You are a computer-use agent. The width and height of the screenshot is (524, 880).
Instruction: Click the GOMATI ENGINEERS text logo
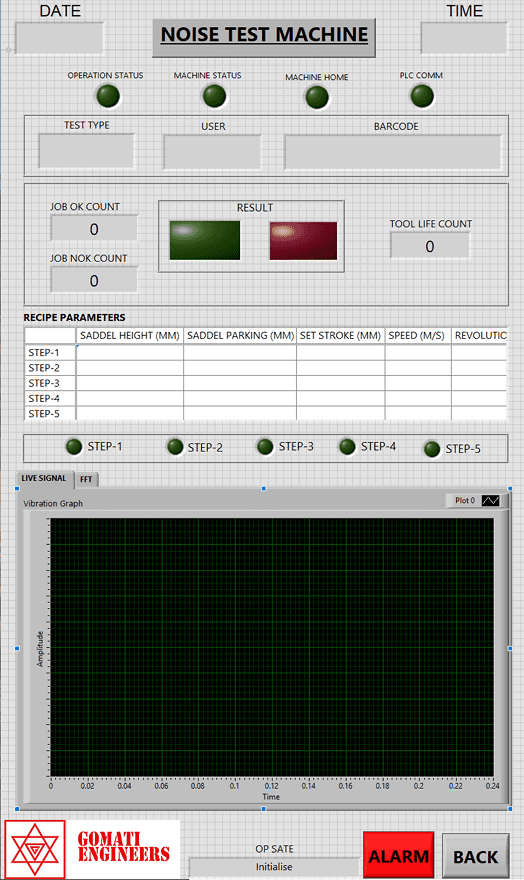tap(123, 846)
